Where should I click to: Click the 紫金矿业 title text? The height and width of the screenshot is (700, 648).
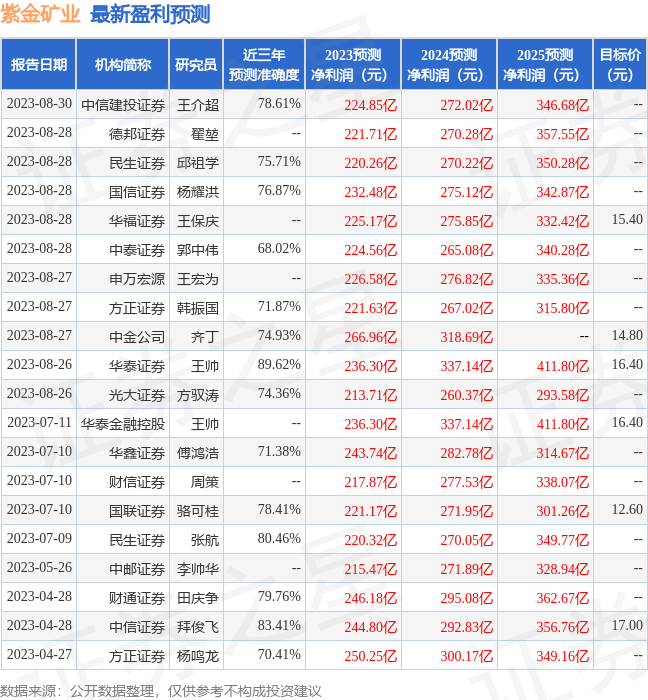point(40,14)
